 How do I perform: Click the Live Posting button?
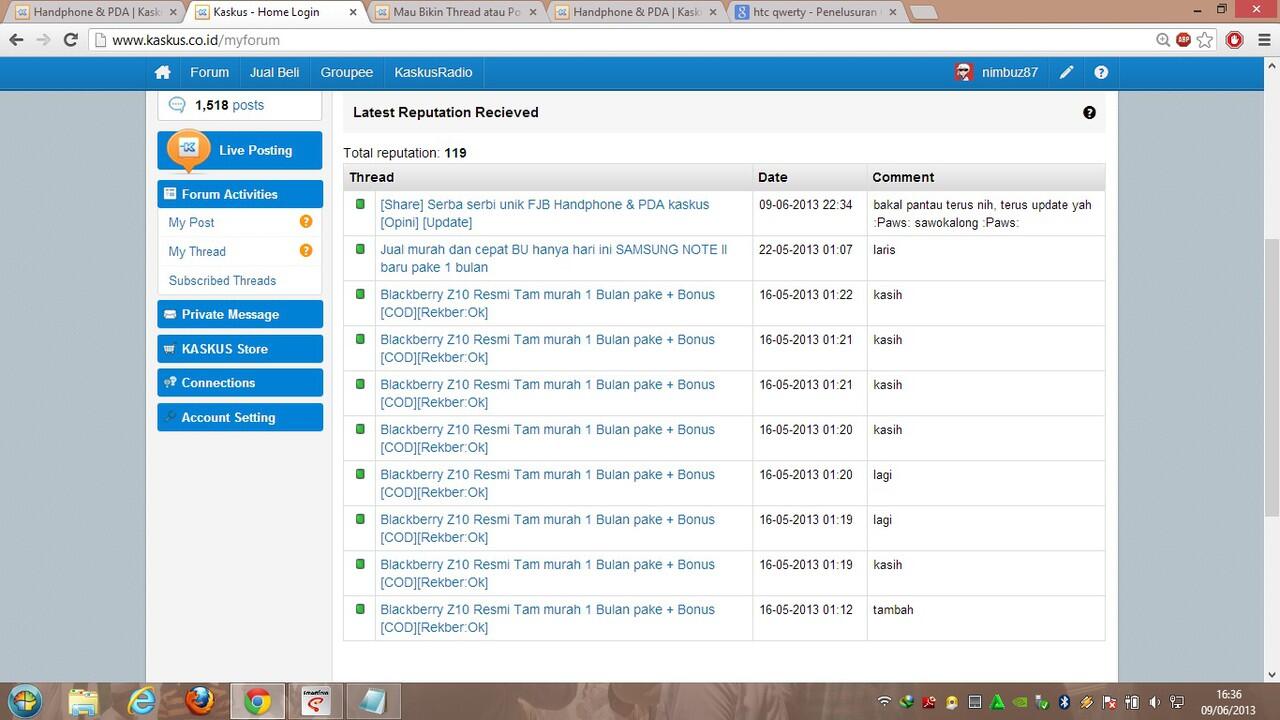coord(240,150)
